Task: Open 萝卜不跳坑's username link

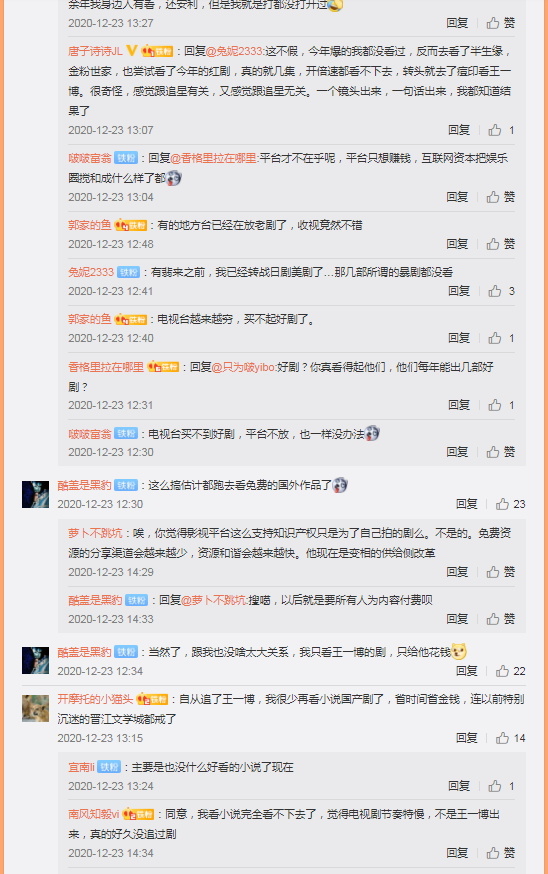Action: pyautogui.click(x=95, y=533)
